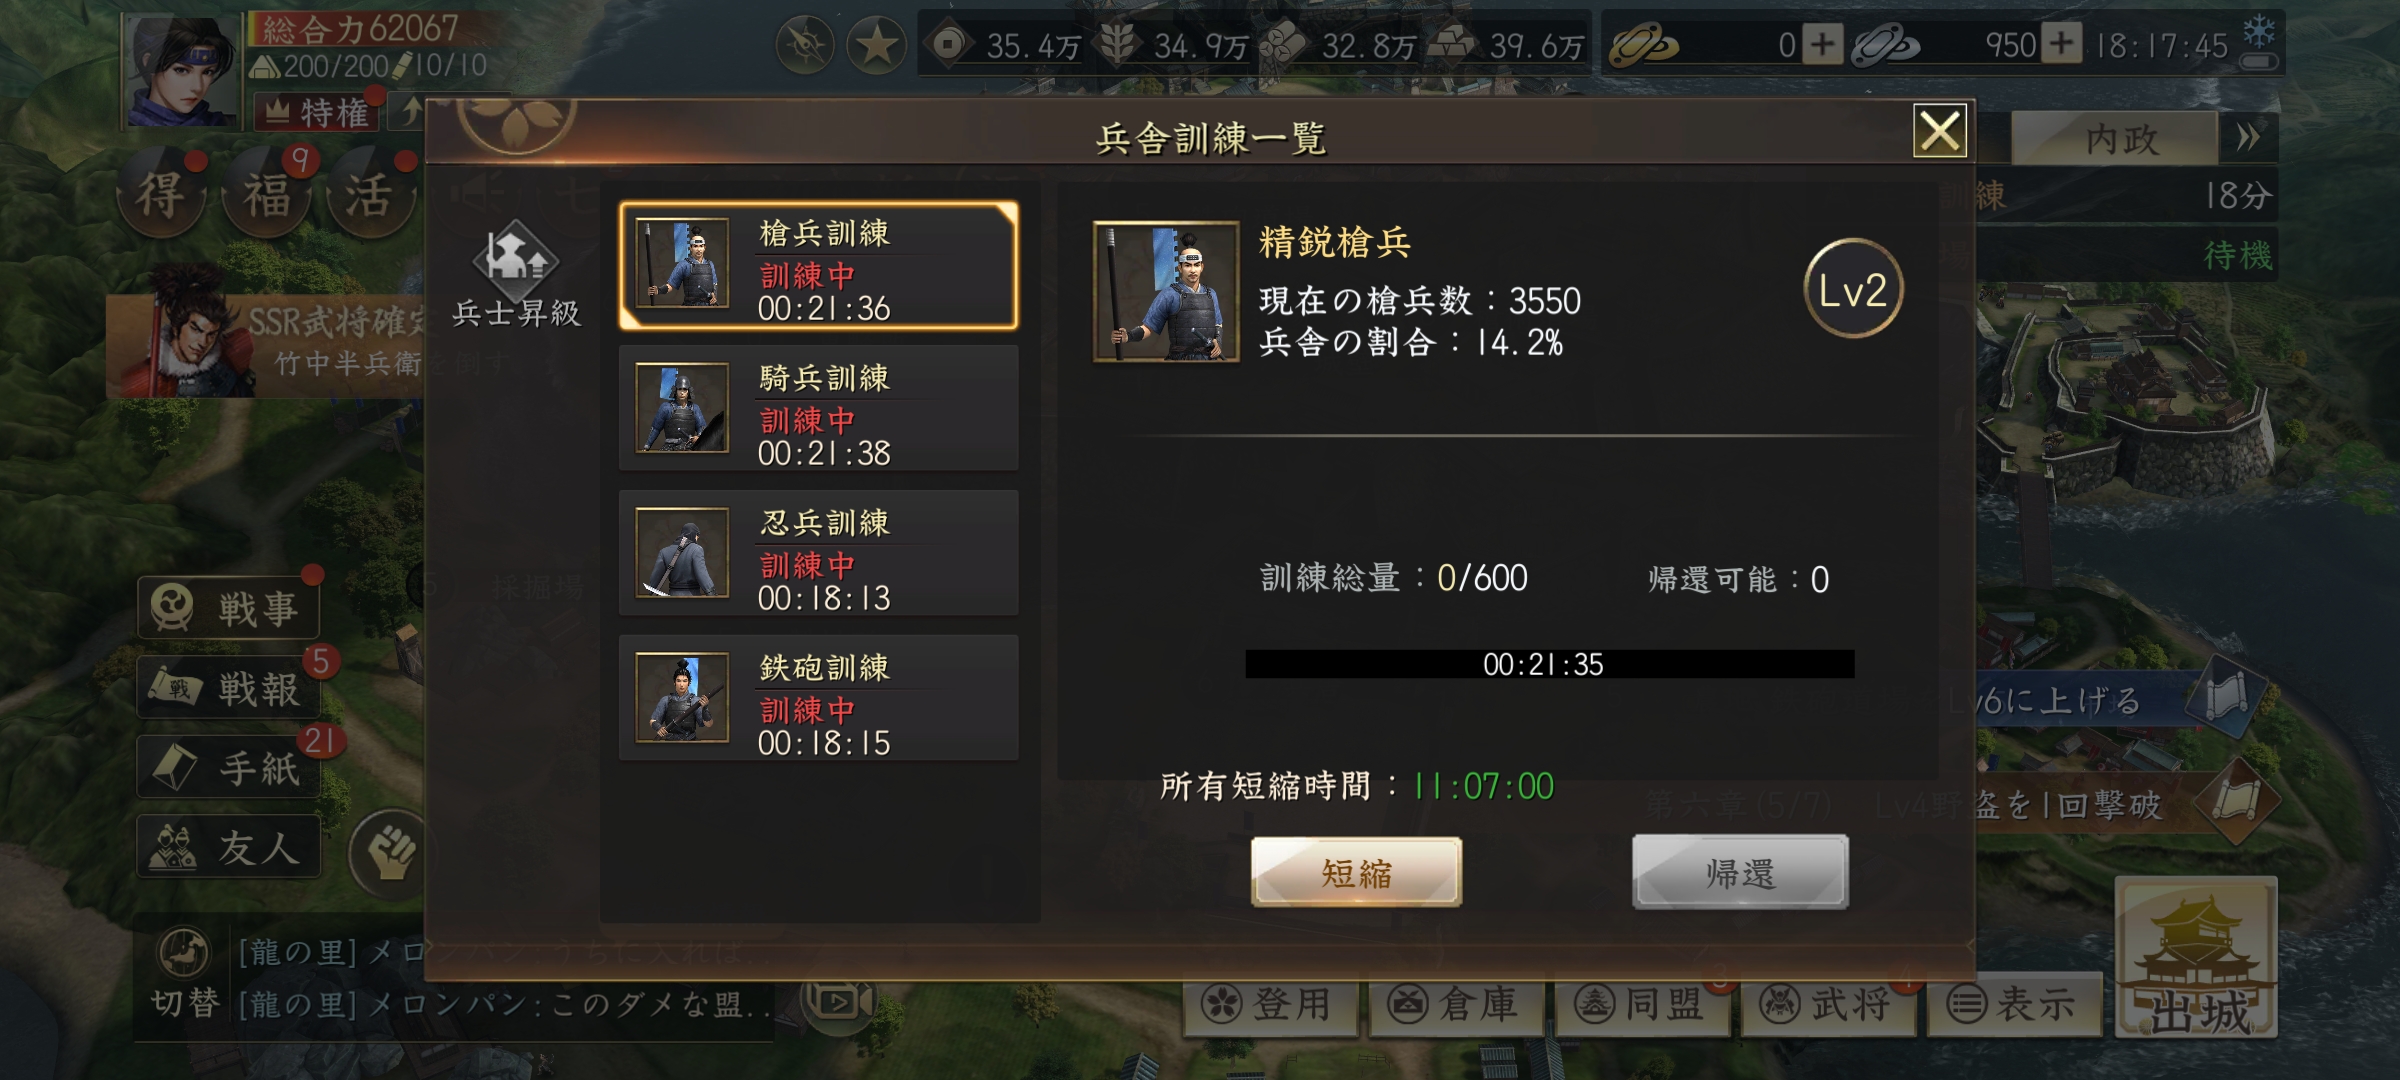The width and height of the screenshot is (2400, 1080).
Task: Close the 兵舎訓練一覧 dialog
Action: click(1940, 131)
